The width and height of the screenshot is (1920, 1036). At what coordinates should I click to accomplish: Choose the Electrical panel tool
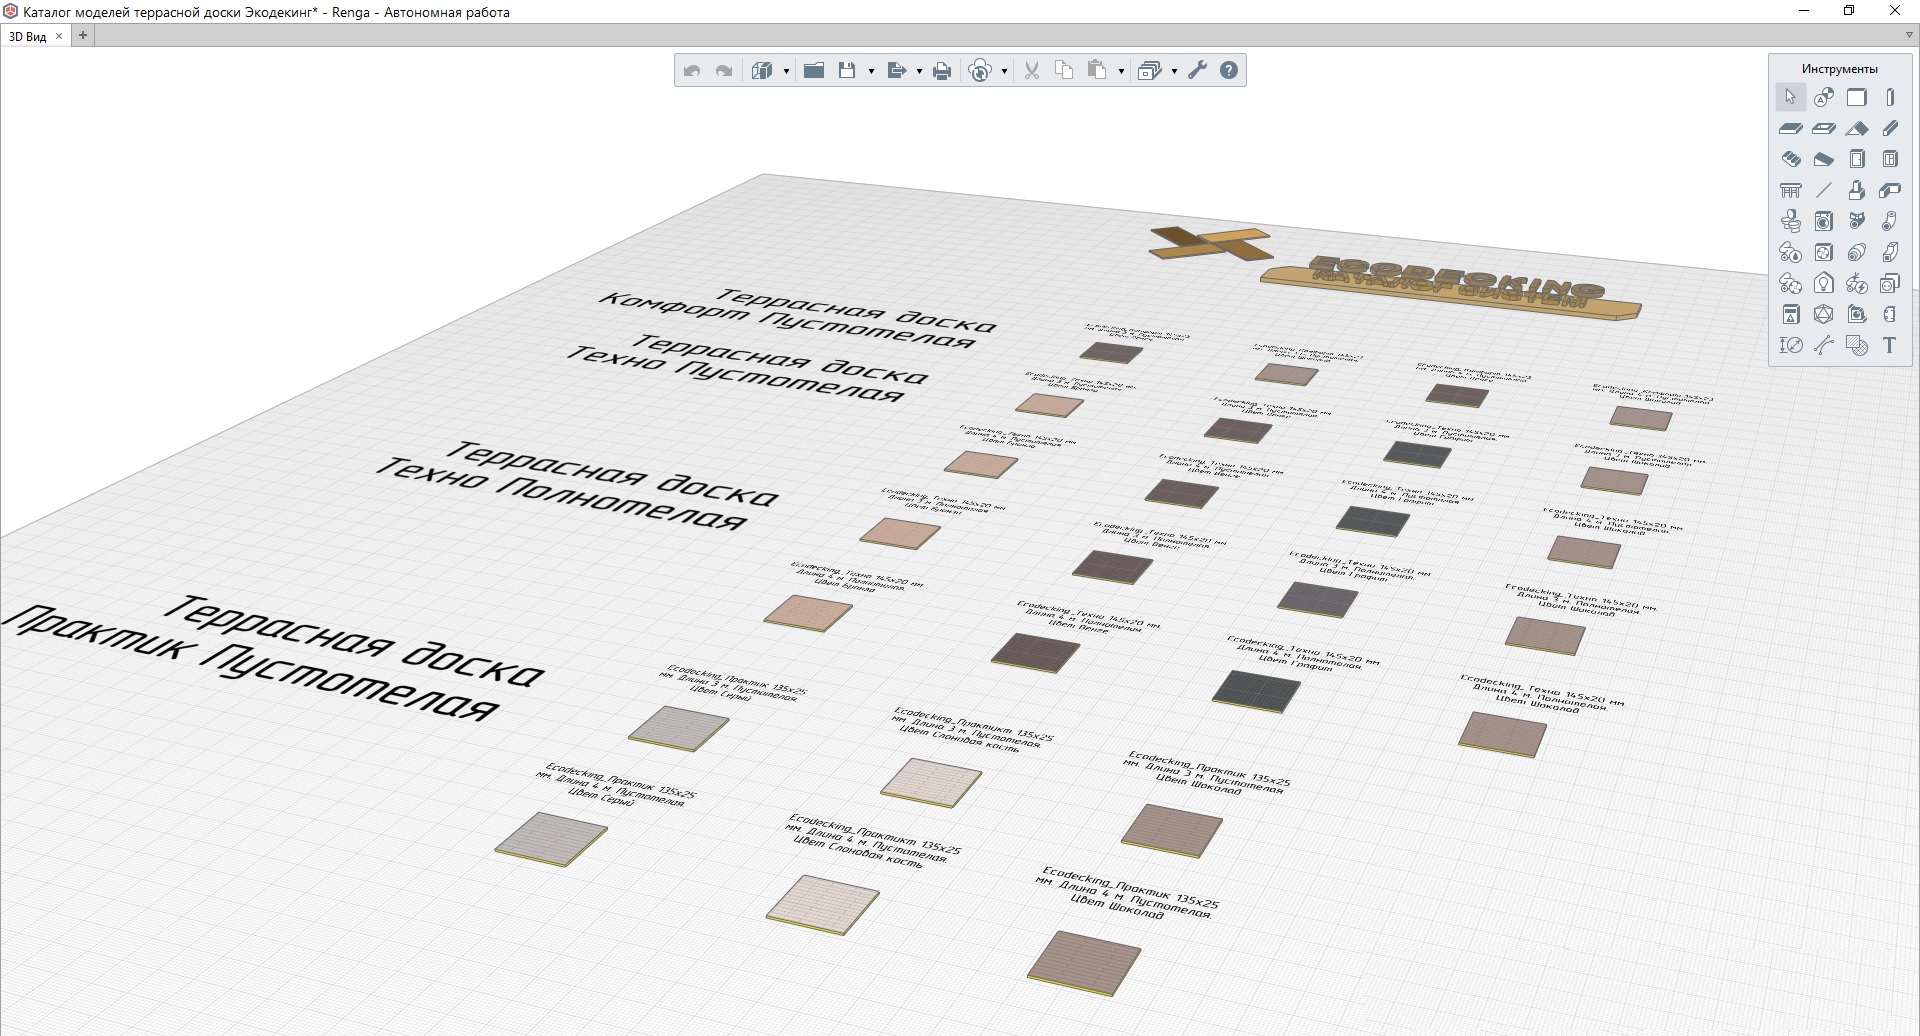click(x=1791, y=314)
